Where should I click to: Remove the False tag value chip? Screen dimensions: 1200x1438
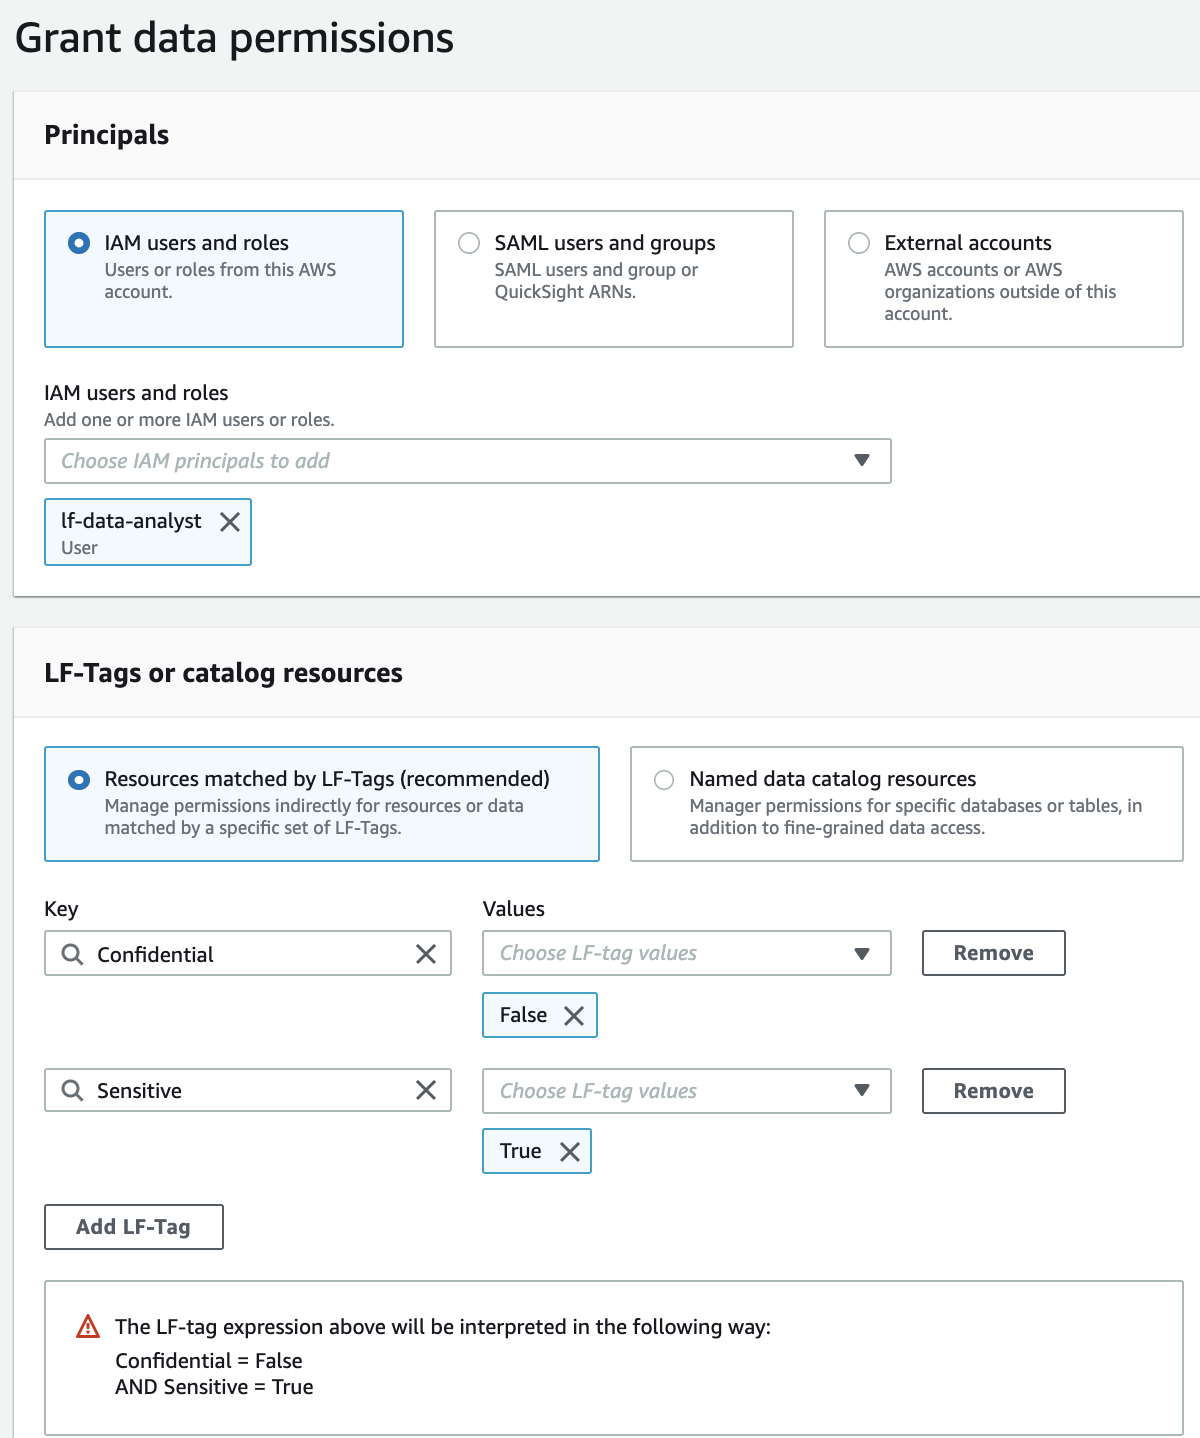pyautogui.click(x=574, y=1016)
